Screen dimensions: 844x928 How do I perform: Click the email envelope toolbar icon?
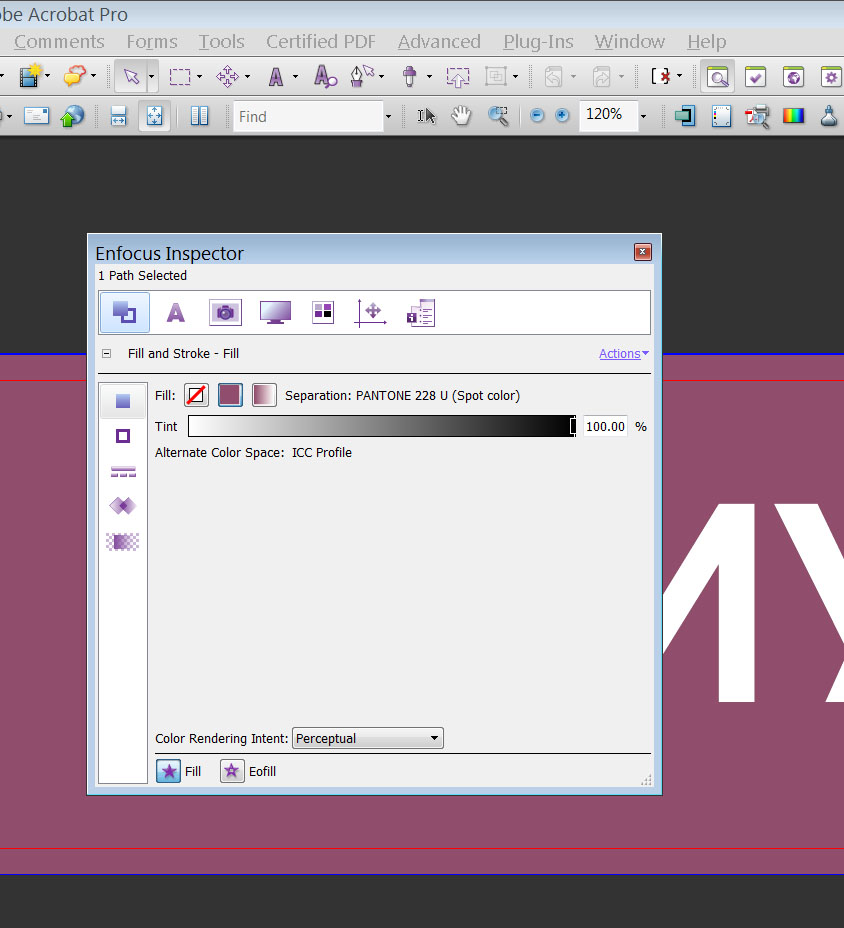pyautogui.click(x=37, y=115)
